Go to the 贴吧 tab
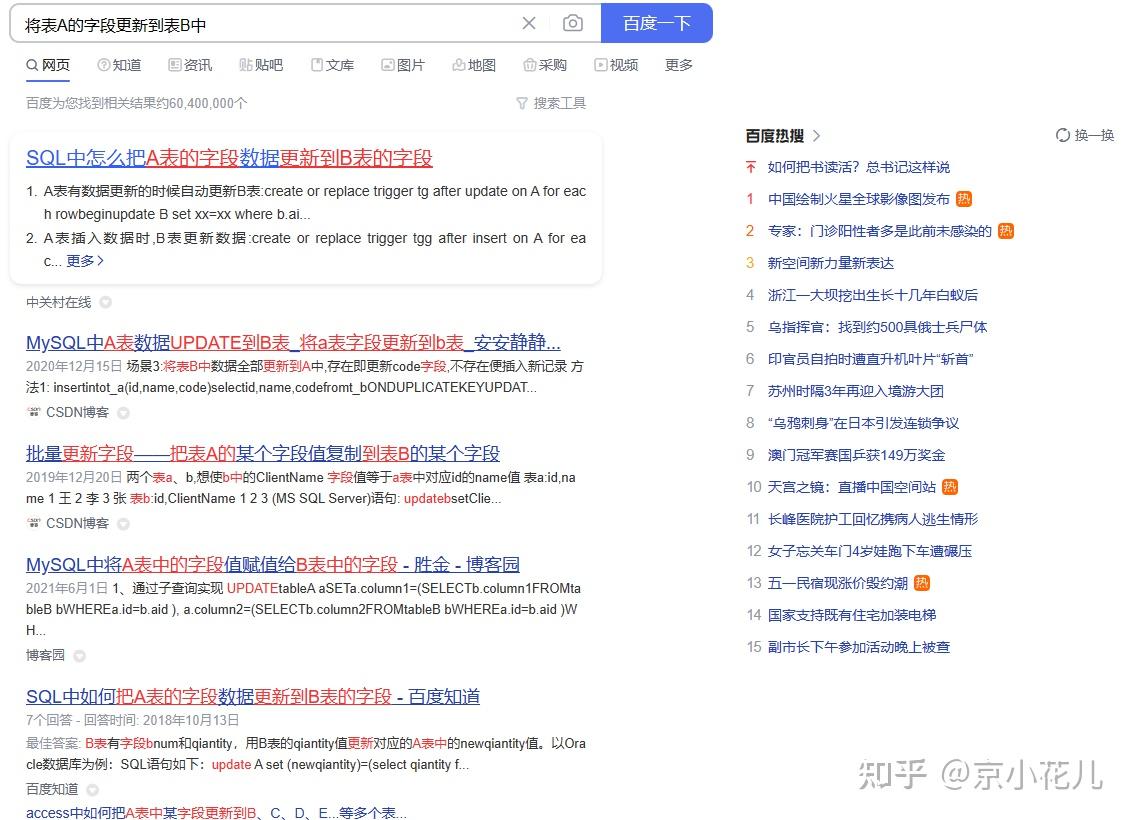1131x820 pixels. (x=261, y=65)
